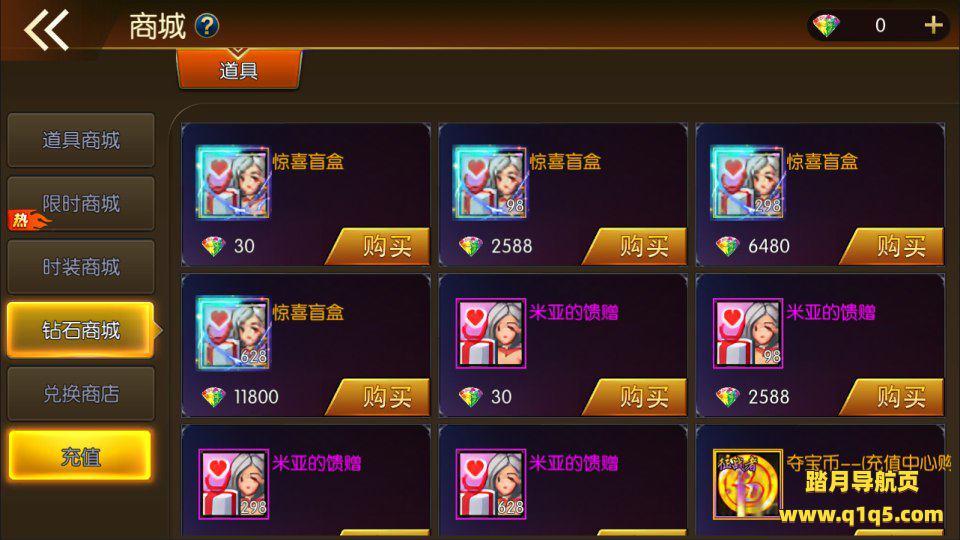Select the 米亚的馈赠 icon priced 30

tap(490, 333)
